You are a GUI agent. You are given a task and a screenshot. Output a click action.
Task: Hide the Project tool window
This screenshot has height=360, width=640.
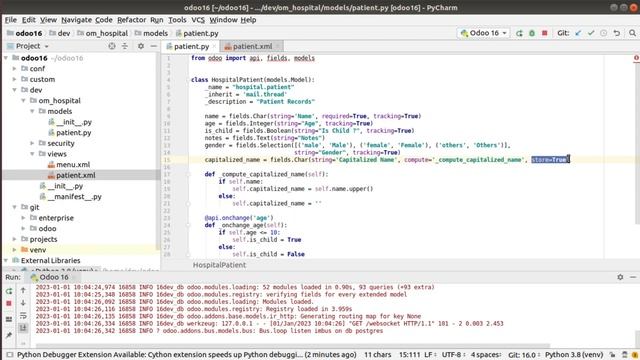coord(153,46)
